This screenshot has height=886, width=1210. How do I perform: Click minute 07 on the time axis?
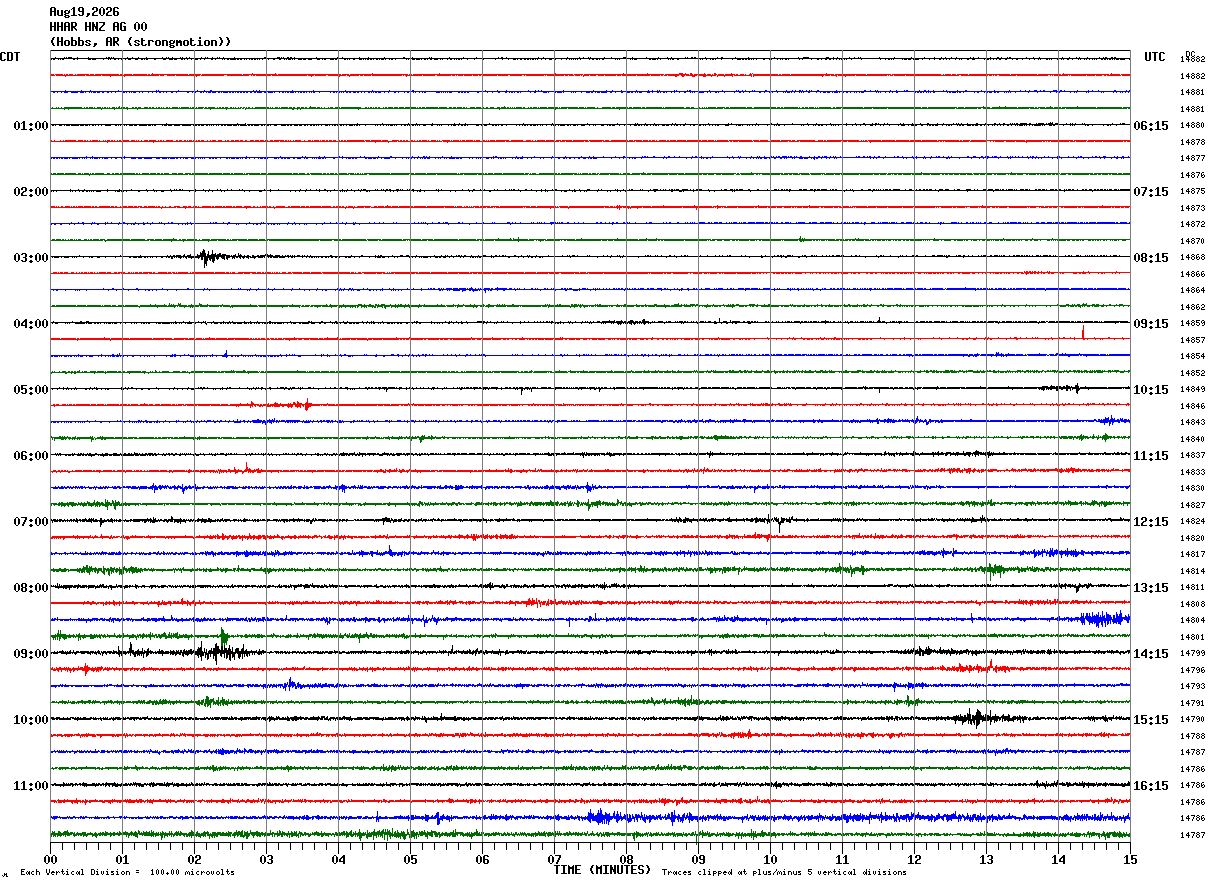tap(554, 859)
